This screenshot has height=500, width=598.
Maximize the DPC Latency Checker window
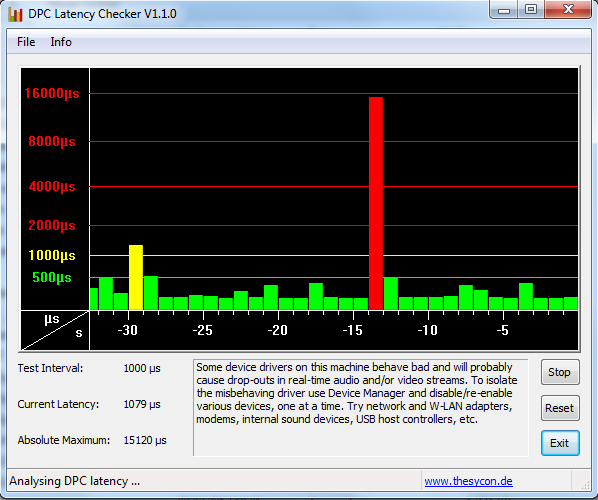(x=531, y=10)
